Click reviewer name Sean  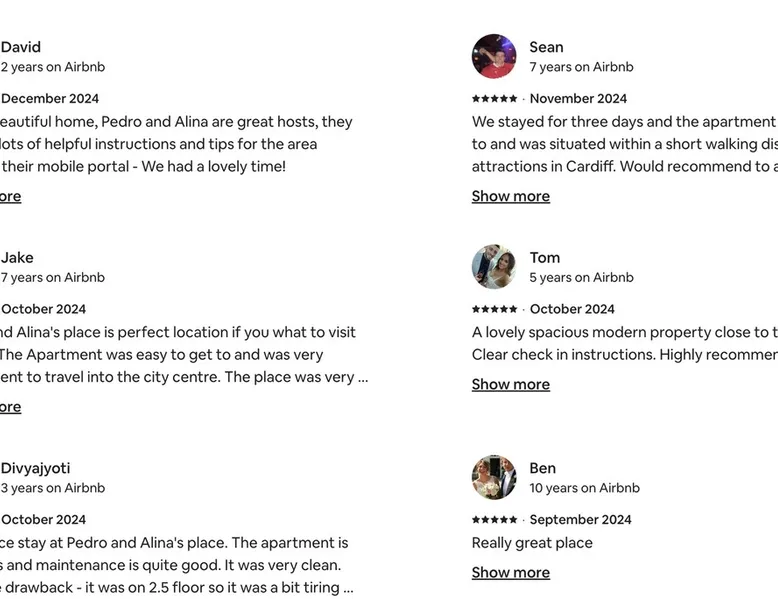tap(546, 47)
